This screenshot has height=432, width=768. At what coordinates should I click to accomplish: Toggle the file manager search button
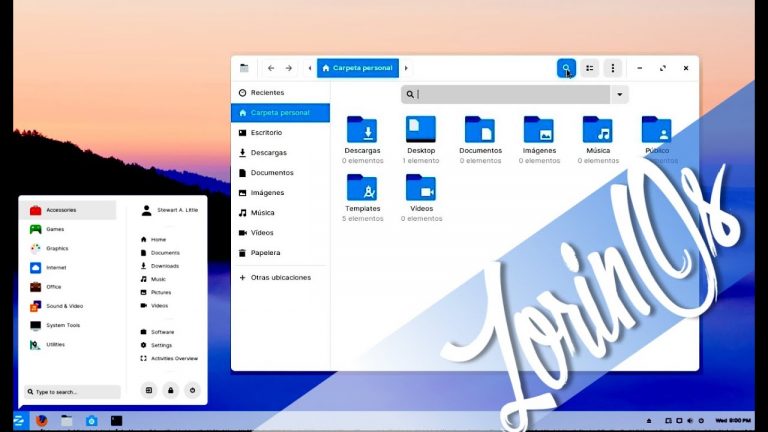click(x=566, y=68)
